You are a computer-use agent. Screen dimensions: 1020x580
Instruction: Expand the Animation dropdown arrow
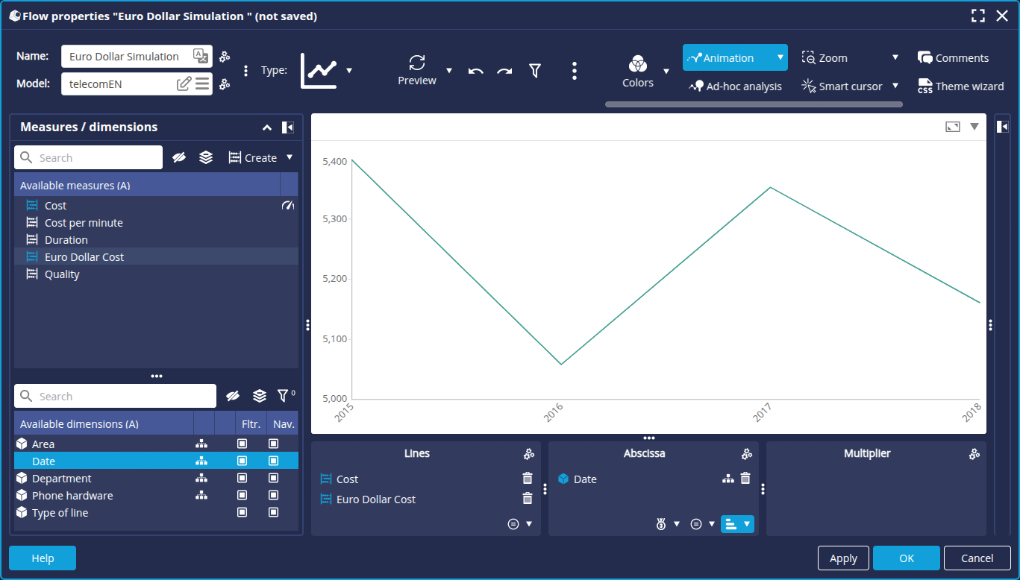point(780,58)
